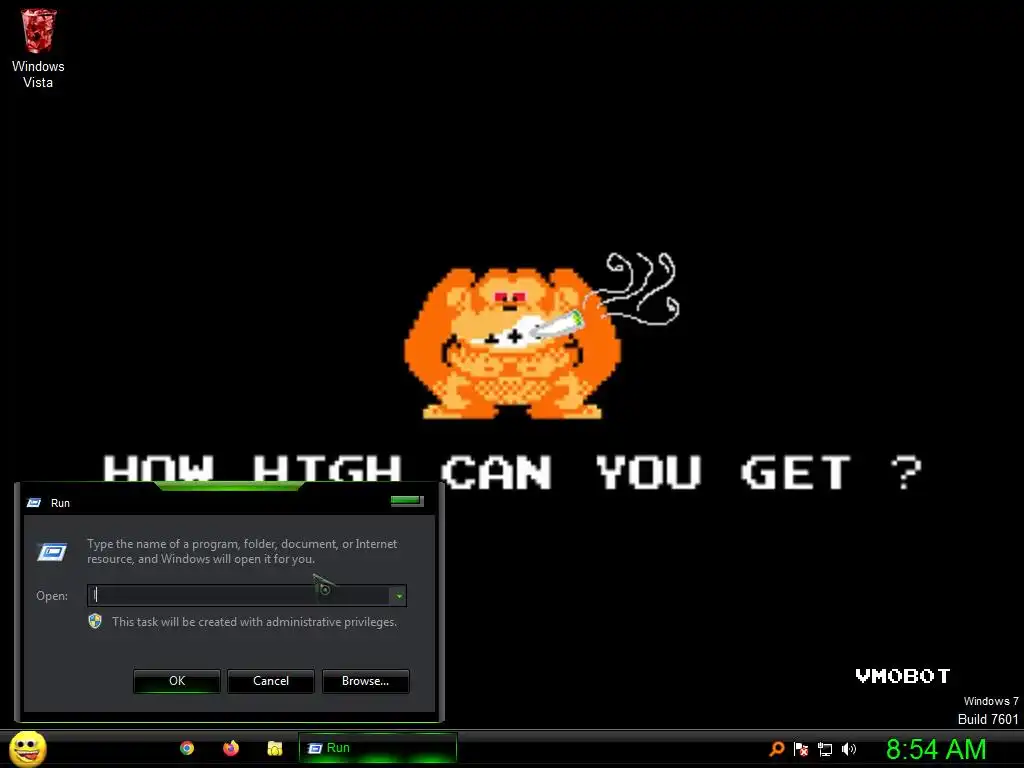Screen dimensions: 1024x768
Task: Open the Action Center flag tray icon
Action: pyautogui.click(x=801, y=748)
